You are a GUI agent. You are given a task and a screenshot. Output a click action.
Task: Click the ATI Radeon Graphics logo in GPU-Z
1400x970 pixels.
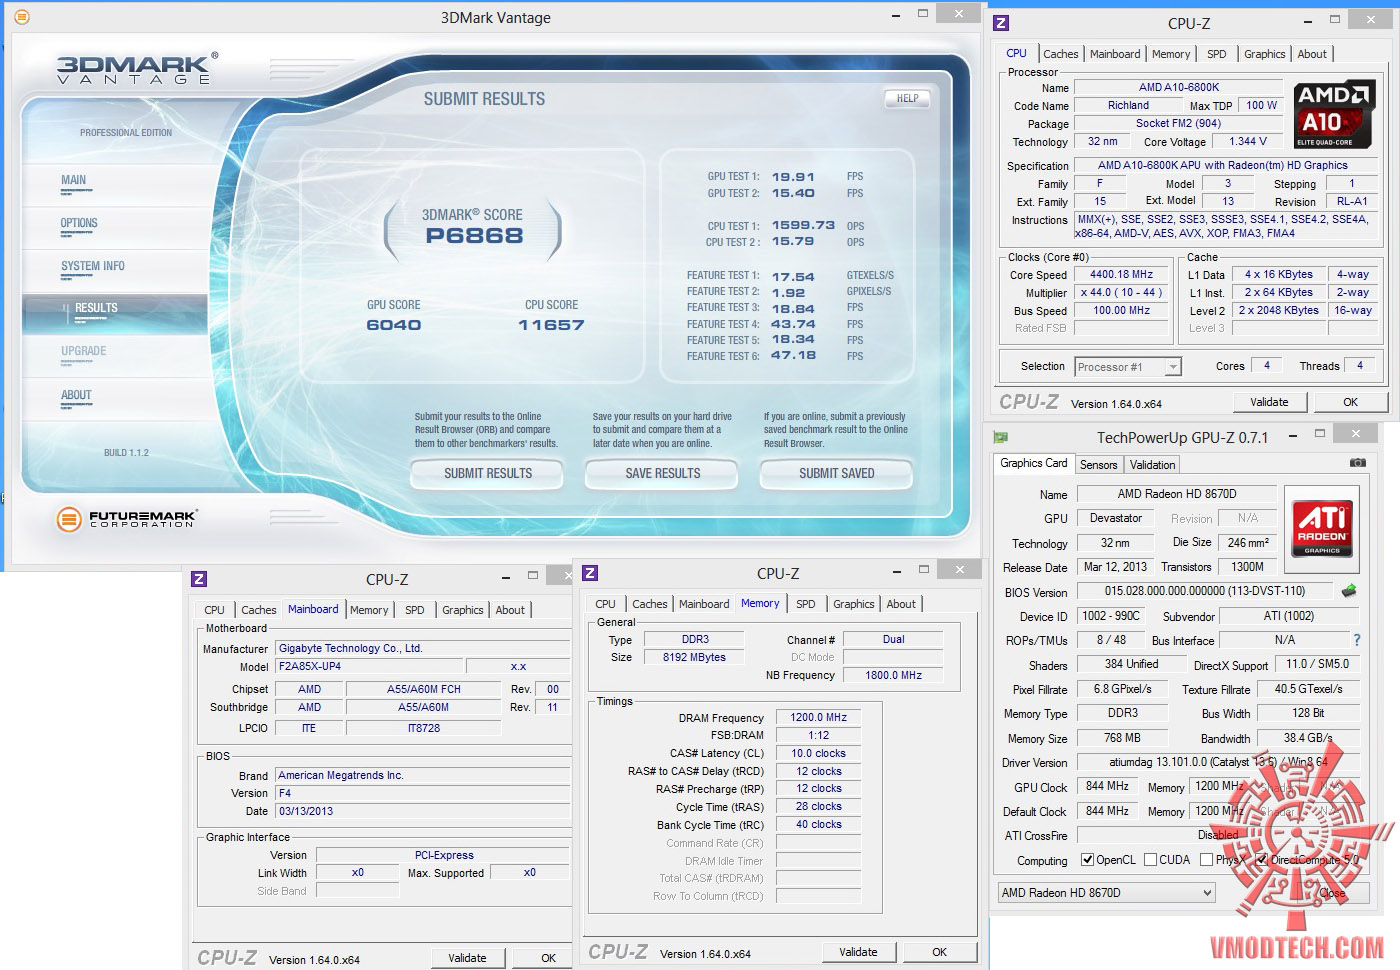coord(1321,527)
